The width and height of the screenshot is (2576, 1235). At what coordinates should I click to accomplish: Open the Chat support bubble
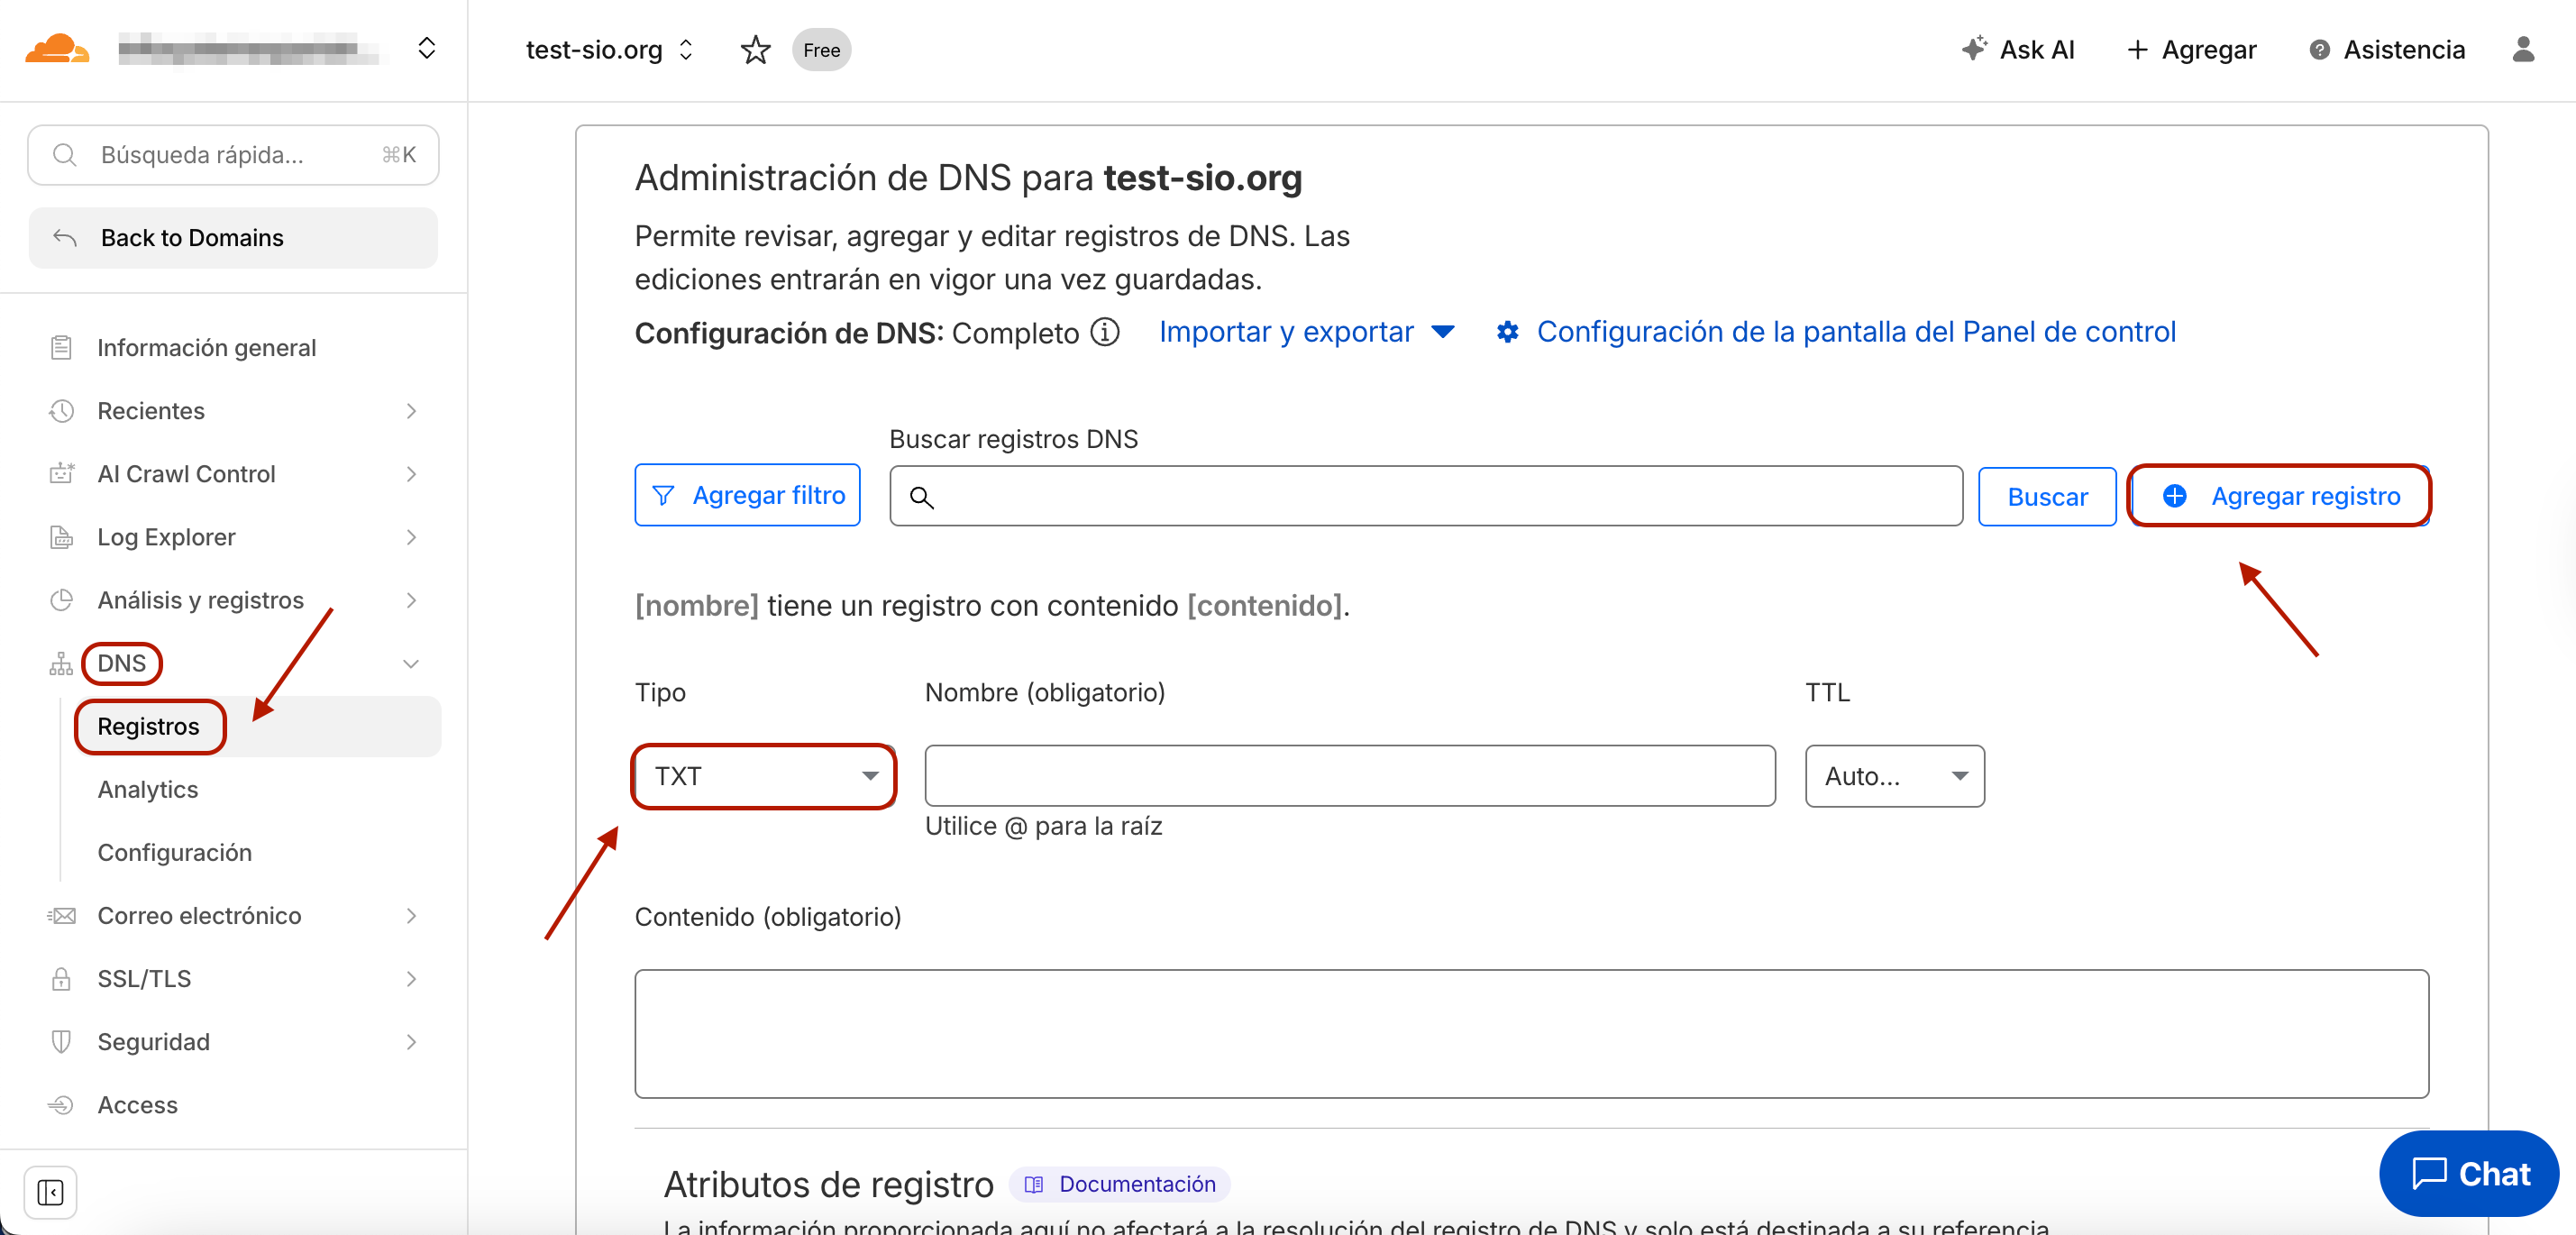(x=2469, y=1173)
